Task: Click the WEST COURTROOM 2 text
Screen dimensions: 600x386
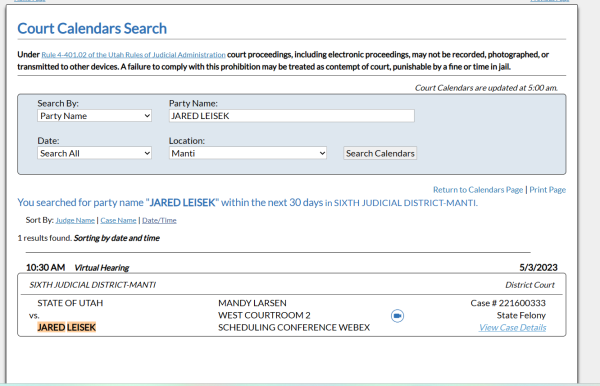Action: click(x=264, y=315)
